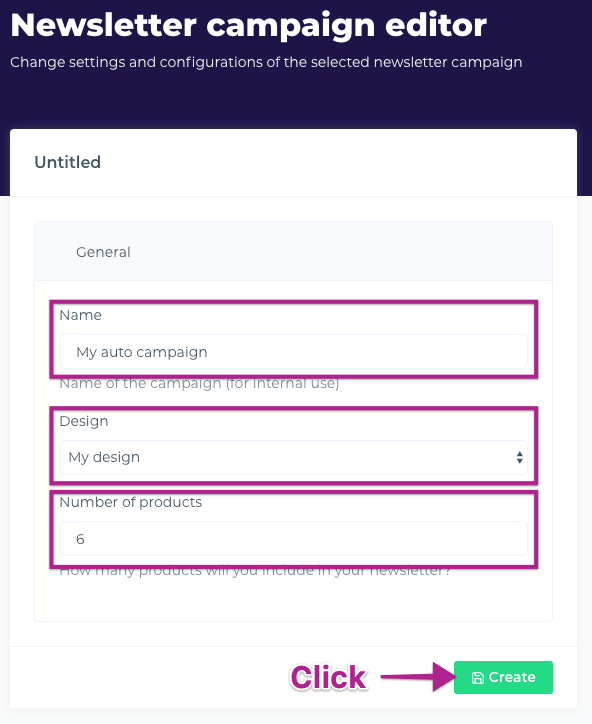This screenshot has height=724, width=592.
Task: Click the How many products help text
Action: tap(255, 573)
